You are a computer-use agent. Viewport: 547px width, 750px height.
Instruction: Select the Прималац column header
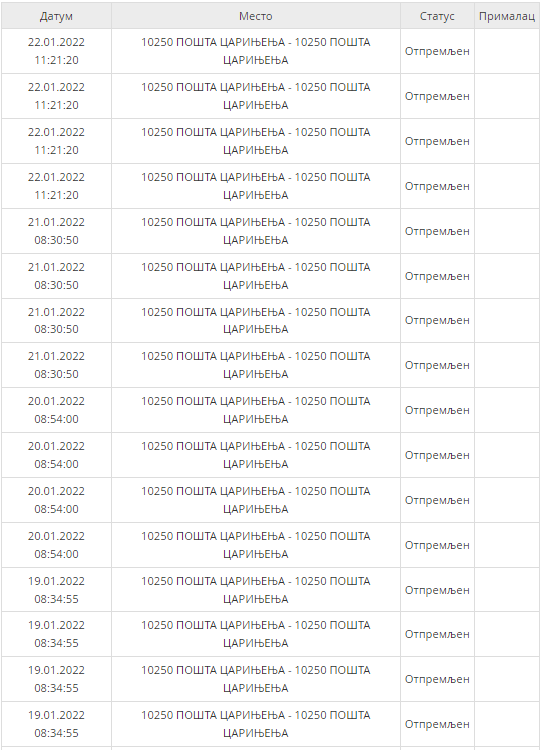tap(507, 16)
